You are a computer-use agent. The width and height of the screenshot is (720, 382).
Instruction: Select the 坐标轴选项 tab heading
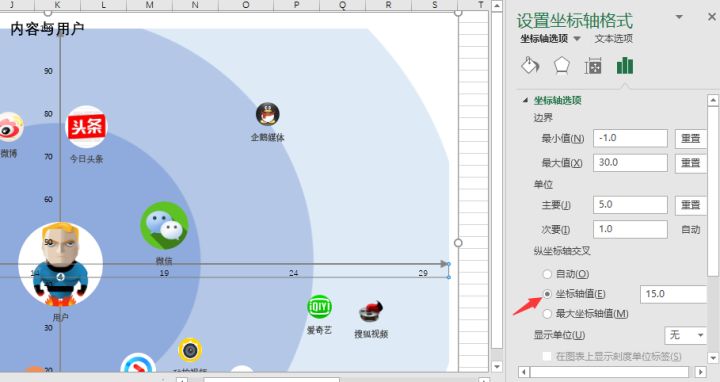click(x=544, y=39)
